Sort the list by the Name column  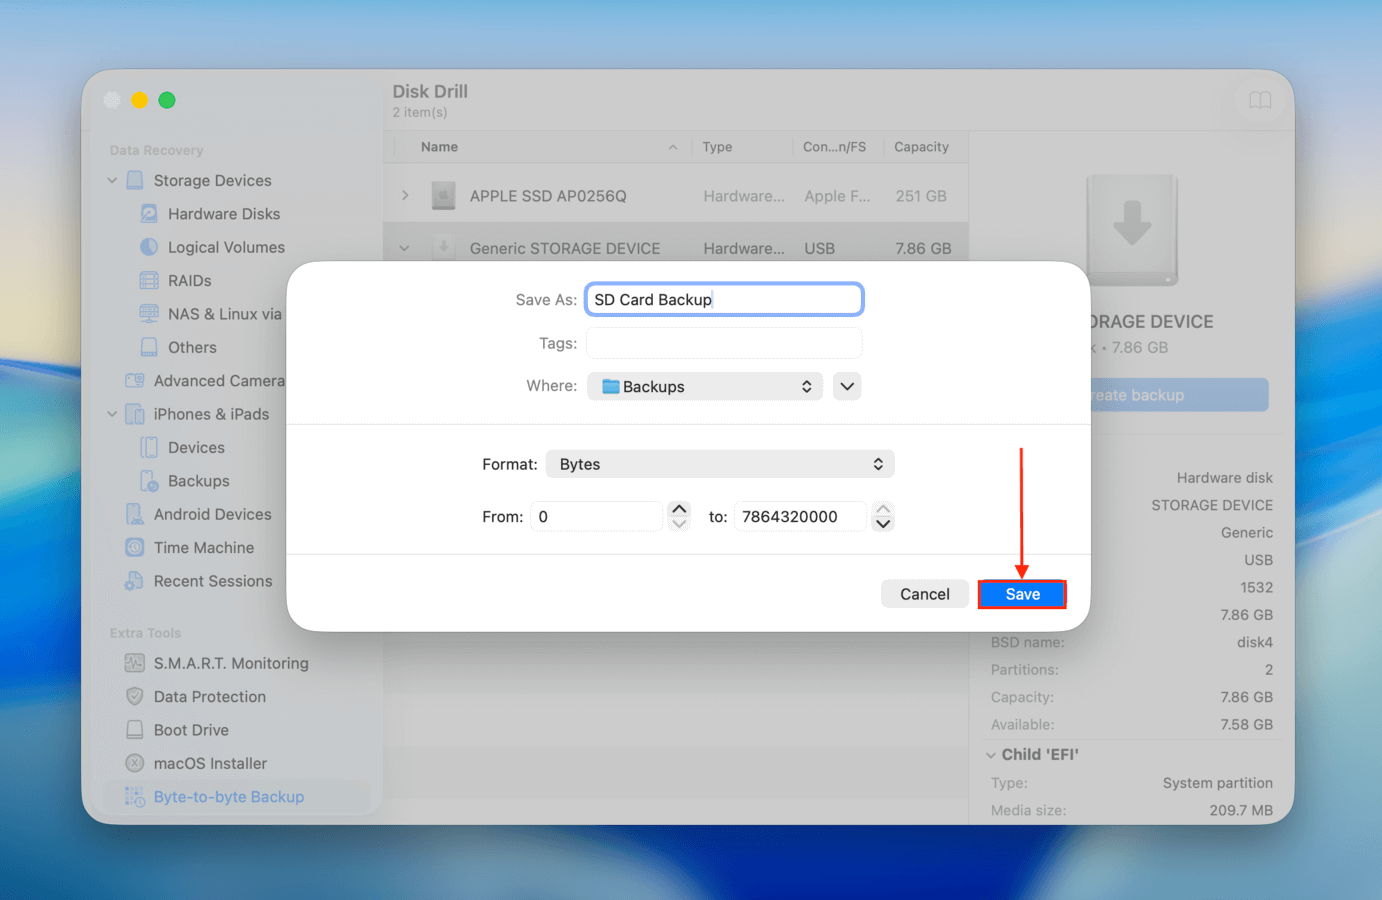(x=440, y=146)
